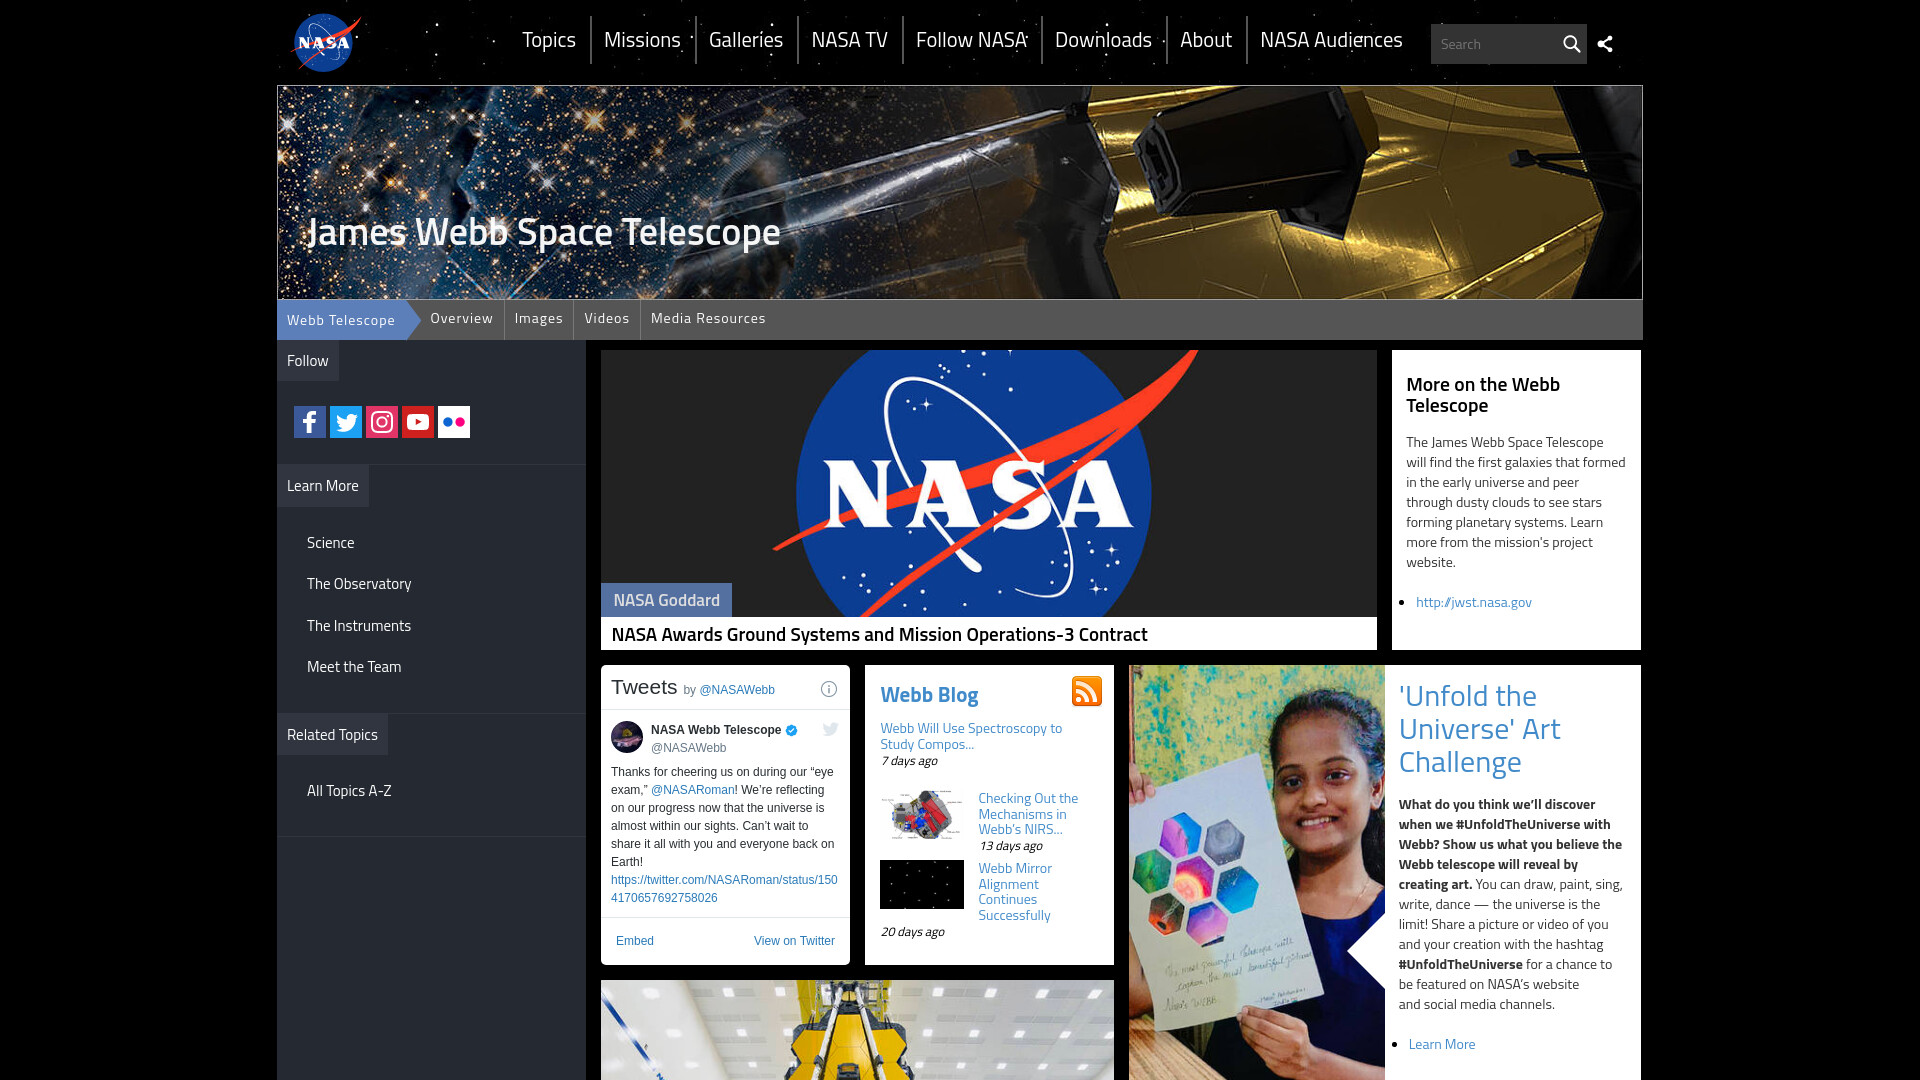Open the Twitter follow icon
Image resolution: width=1920 pixels, height=1080 pixels.
click(346, 422)
